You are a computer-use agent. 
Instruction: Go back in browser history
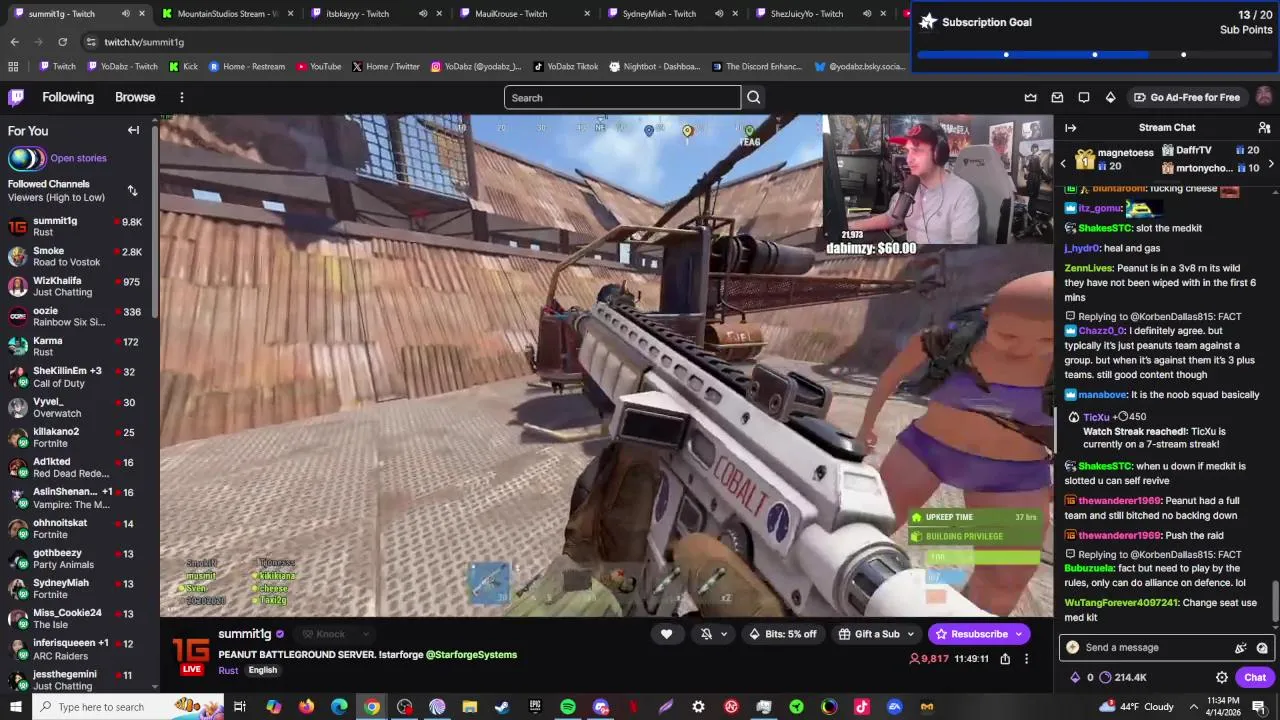14,42
